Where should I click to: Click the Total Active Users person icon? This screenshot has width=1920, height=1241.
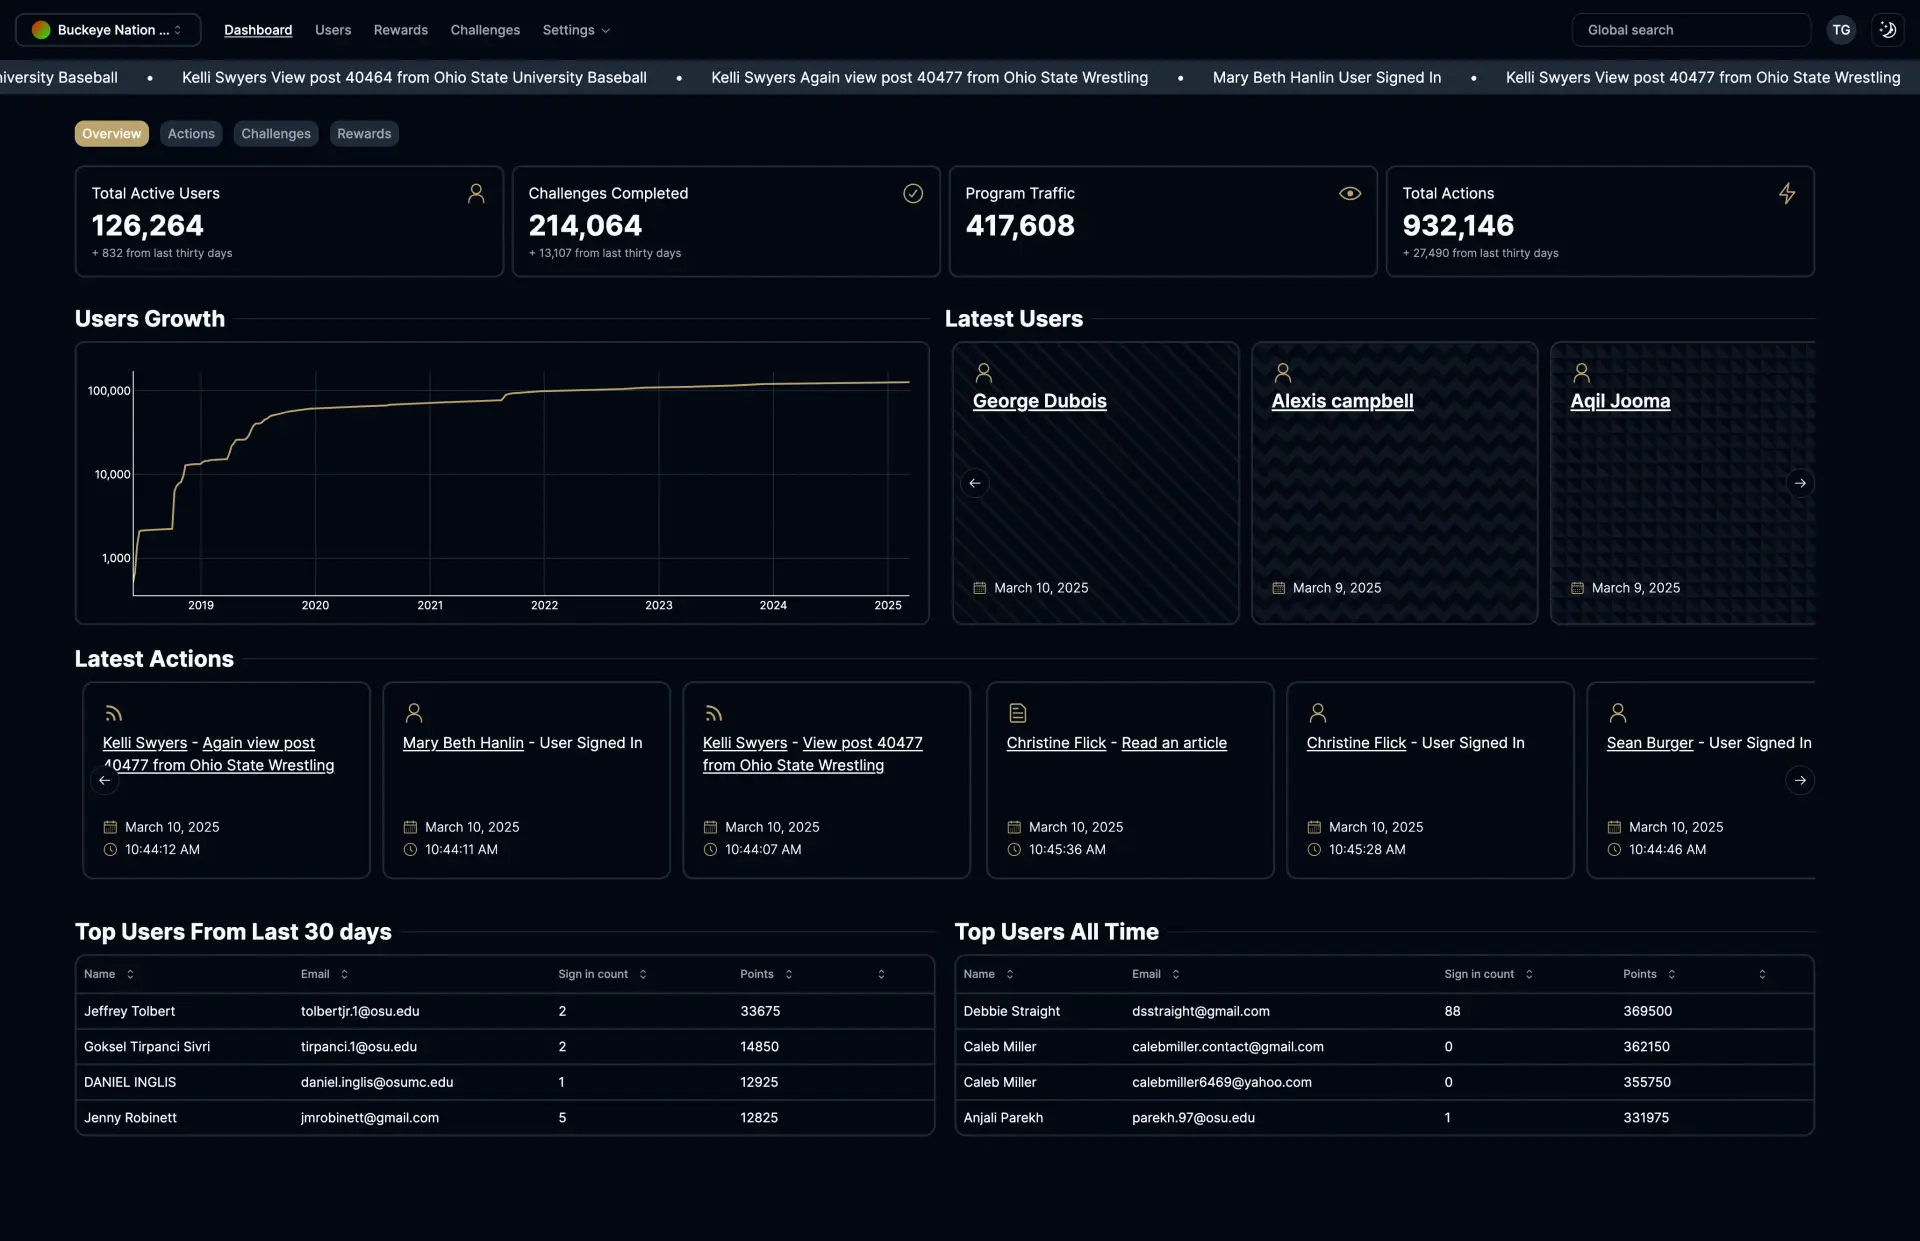(x=476, y=194)
